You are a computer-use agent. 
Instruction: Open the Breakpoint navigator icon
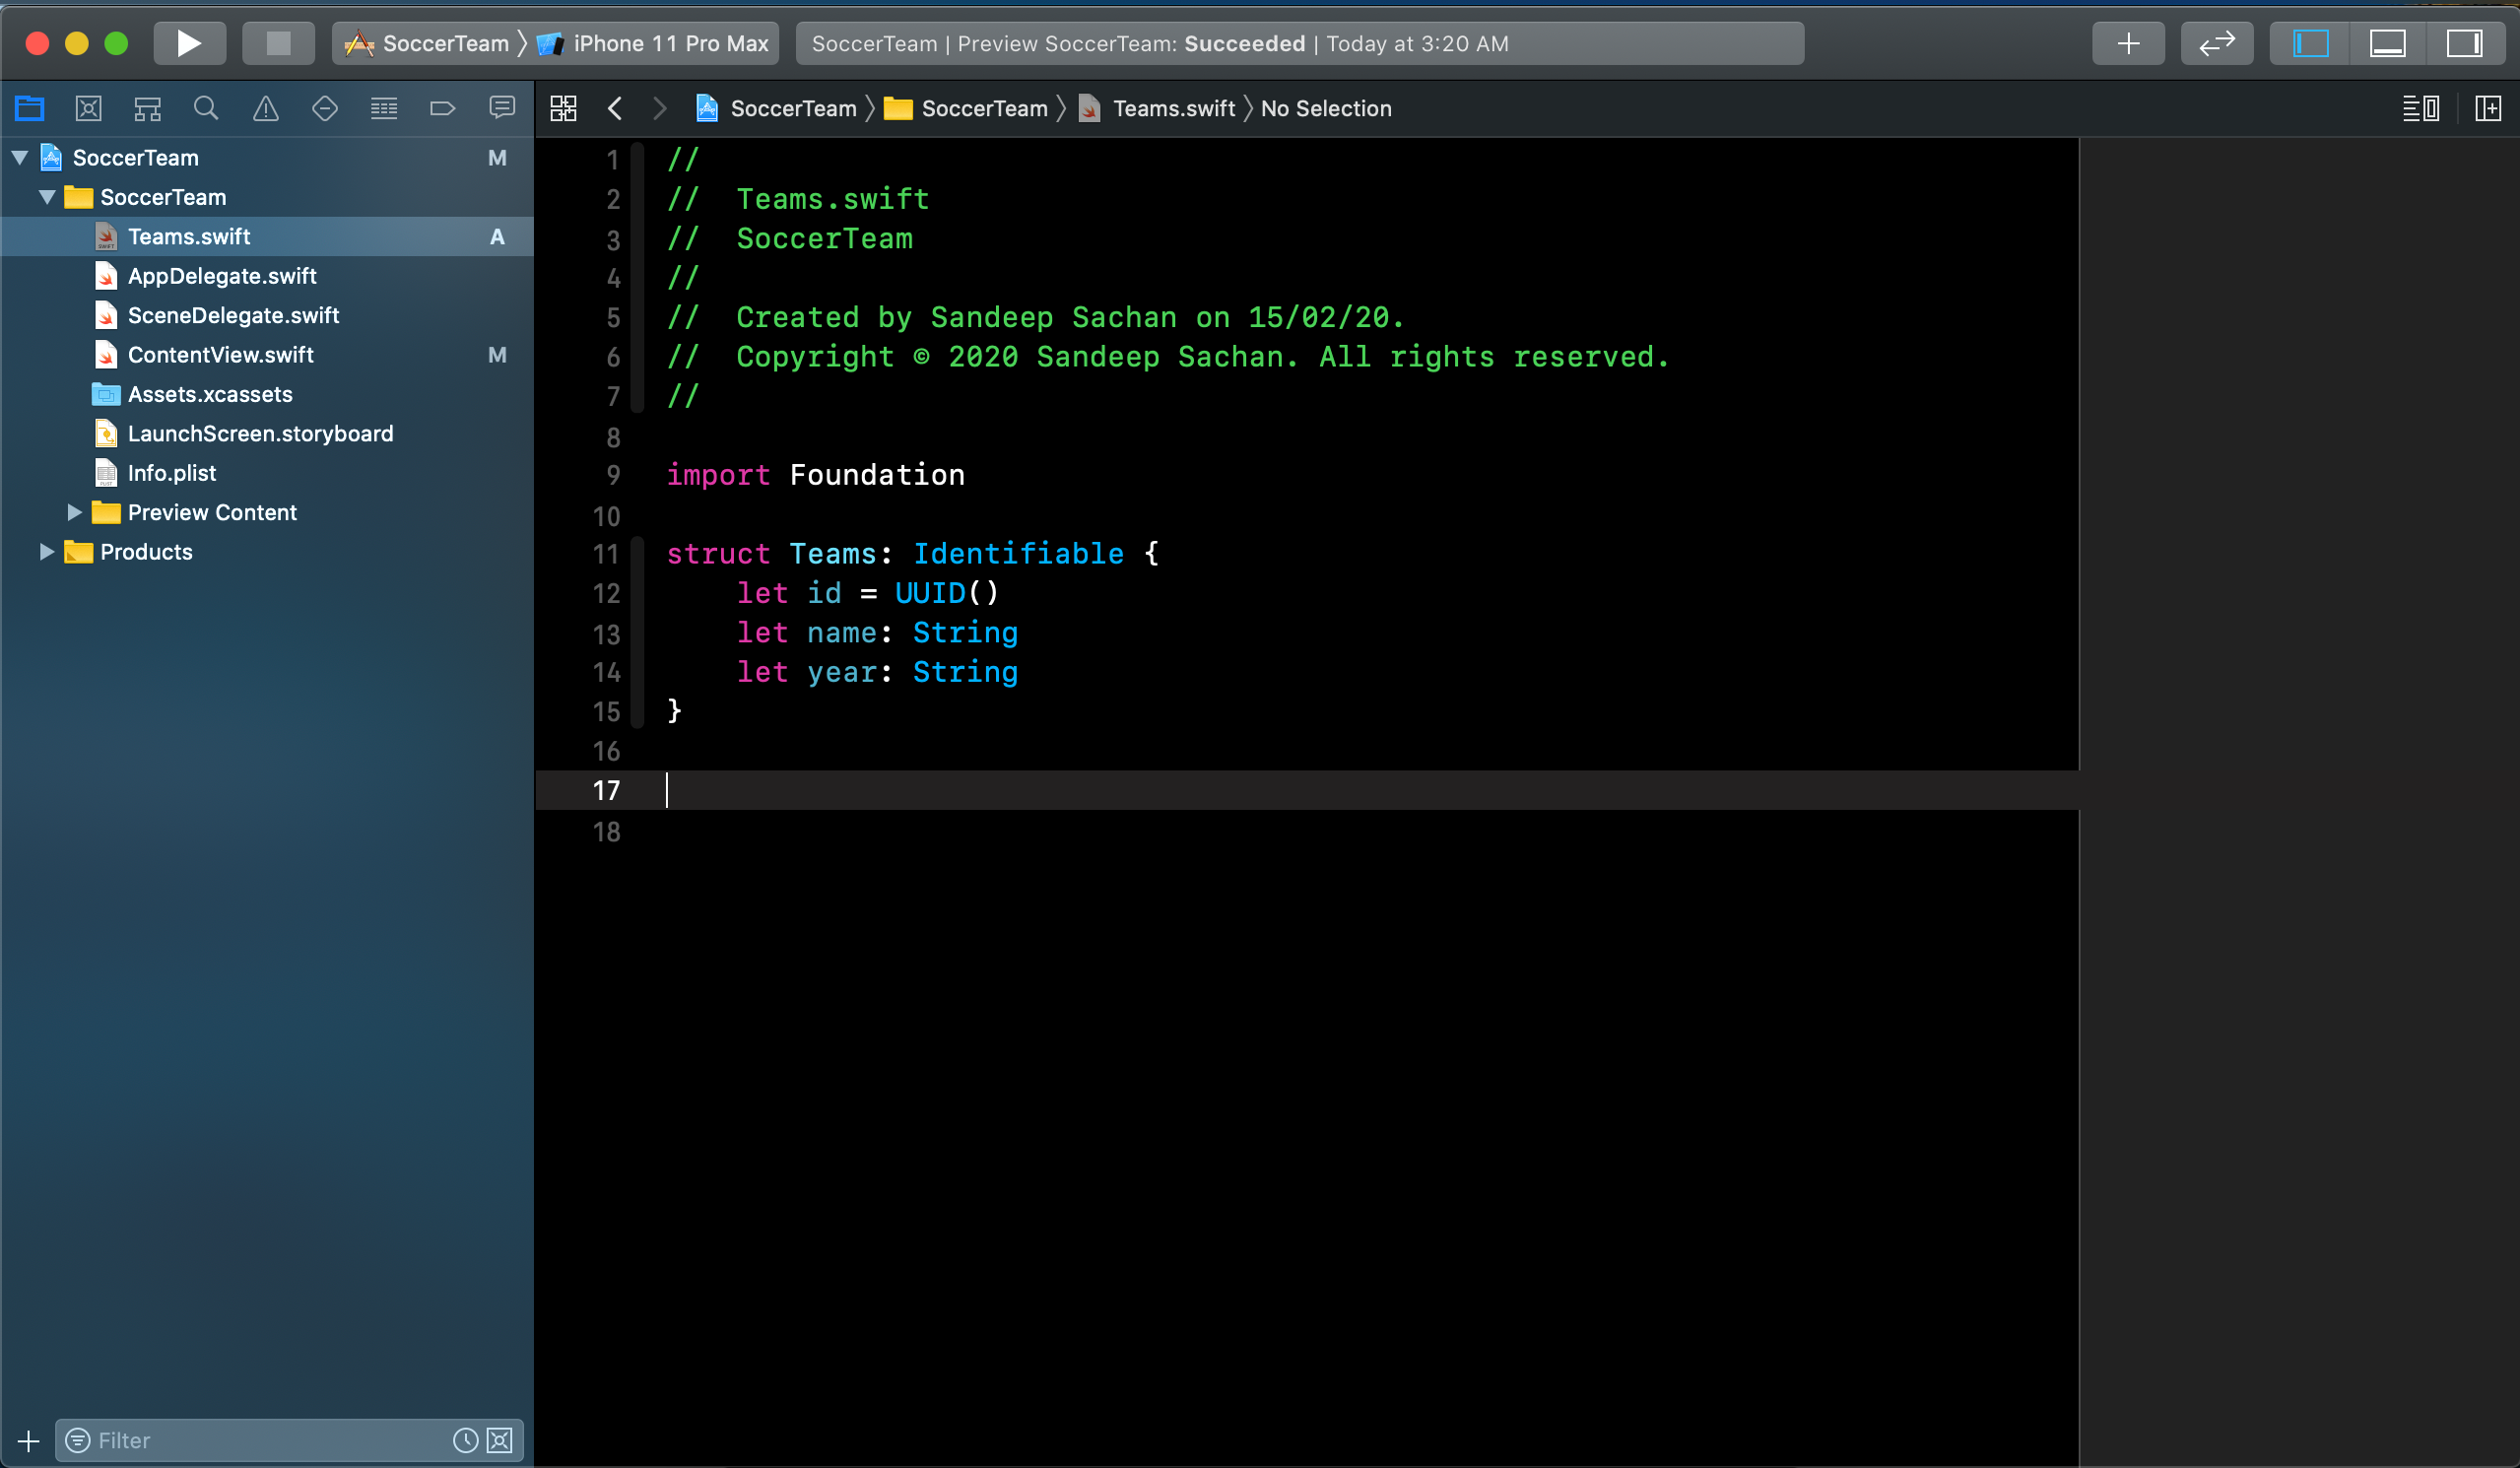pos(442,108)
